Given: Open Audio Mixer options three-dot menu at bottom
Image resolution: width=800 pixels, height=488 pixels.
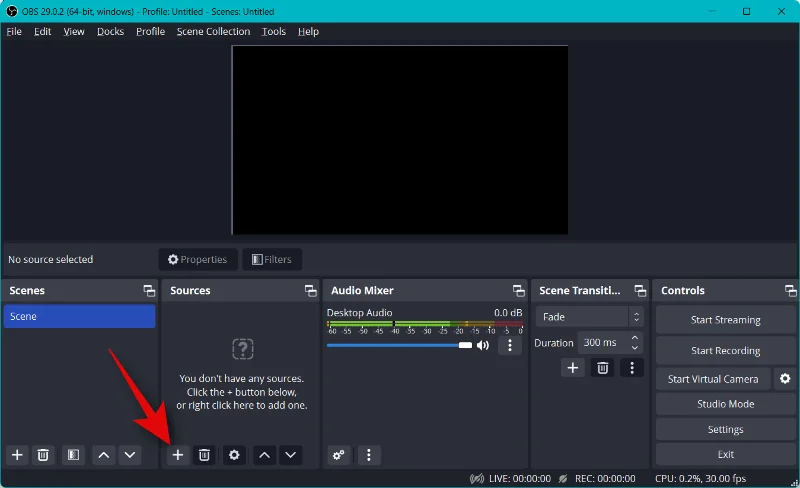Looking at the screenshot, I should tap(369, 455).
